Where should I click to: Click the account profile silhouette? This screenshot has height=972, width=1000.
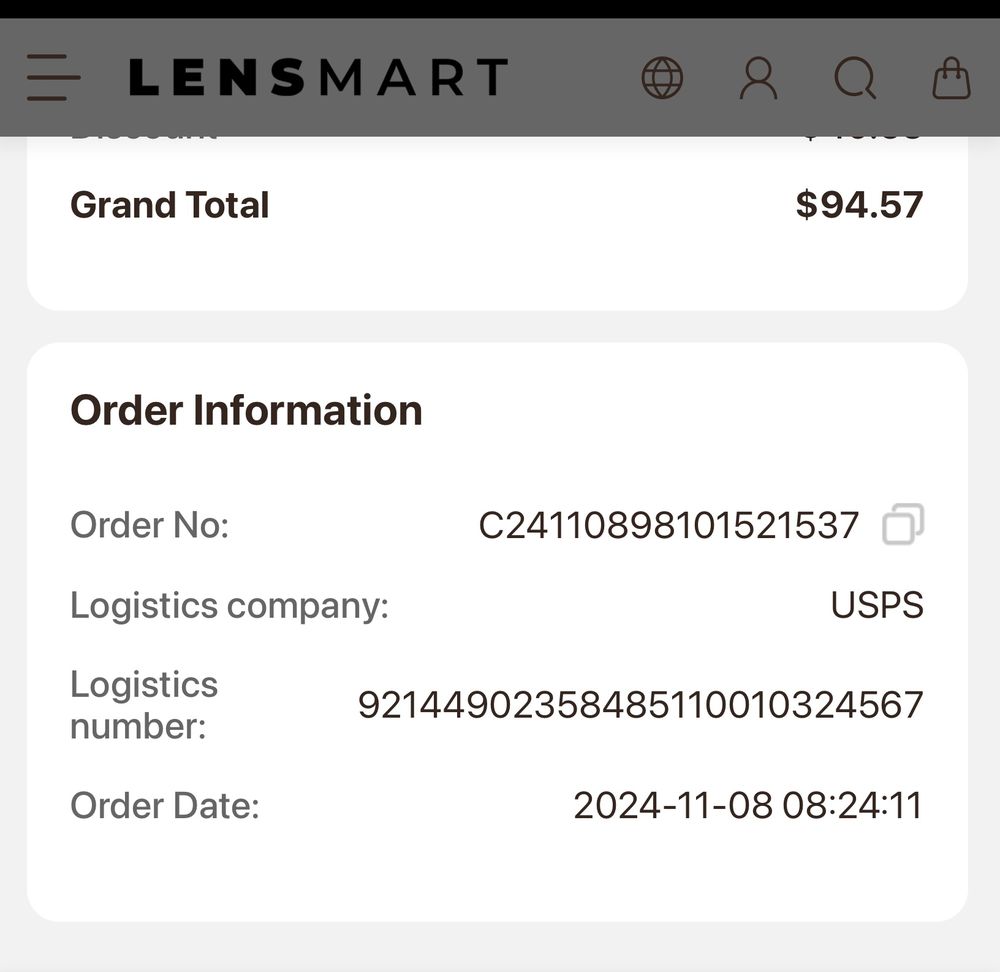(759, 76)
